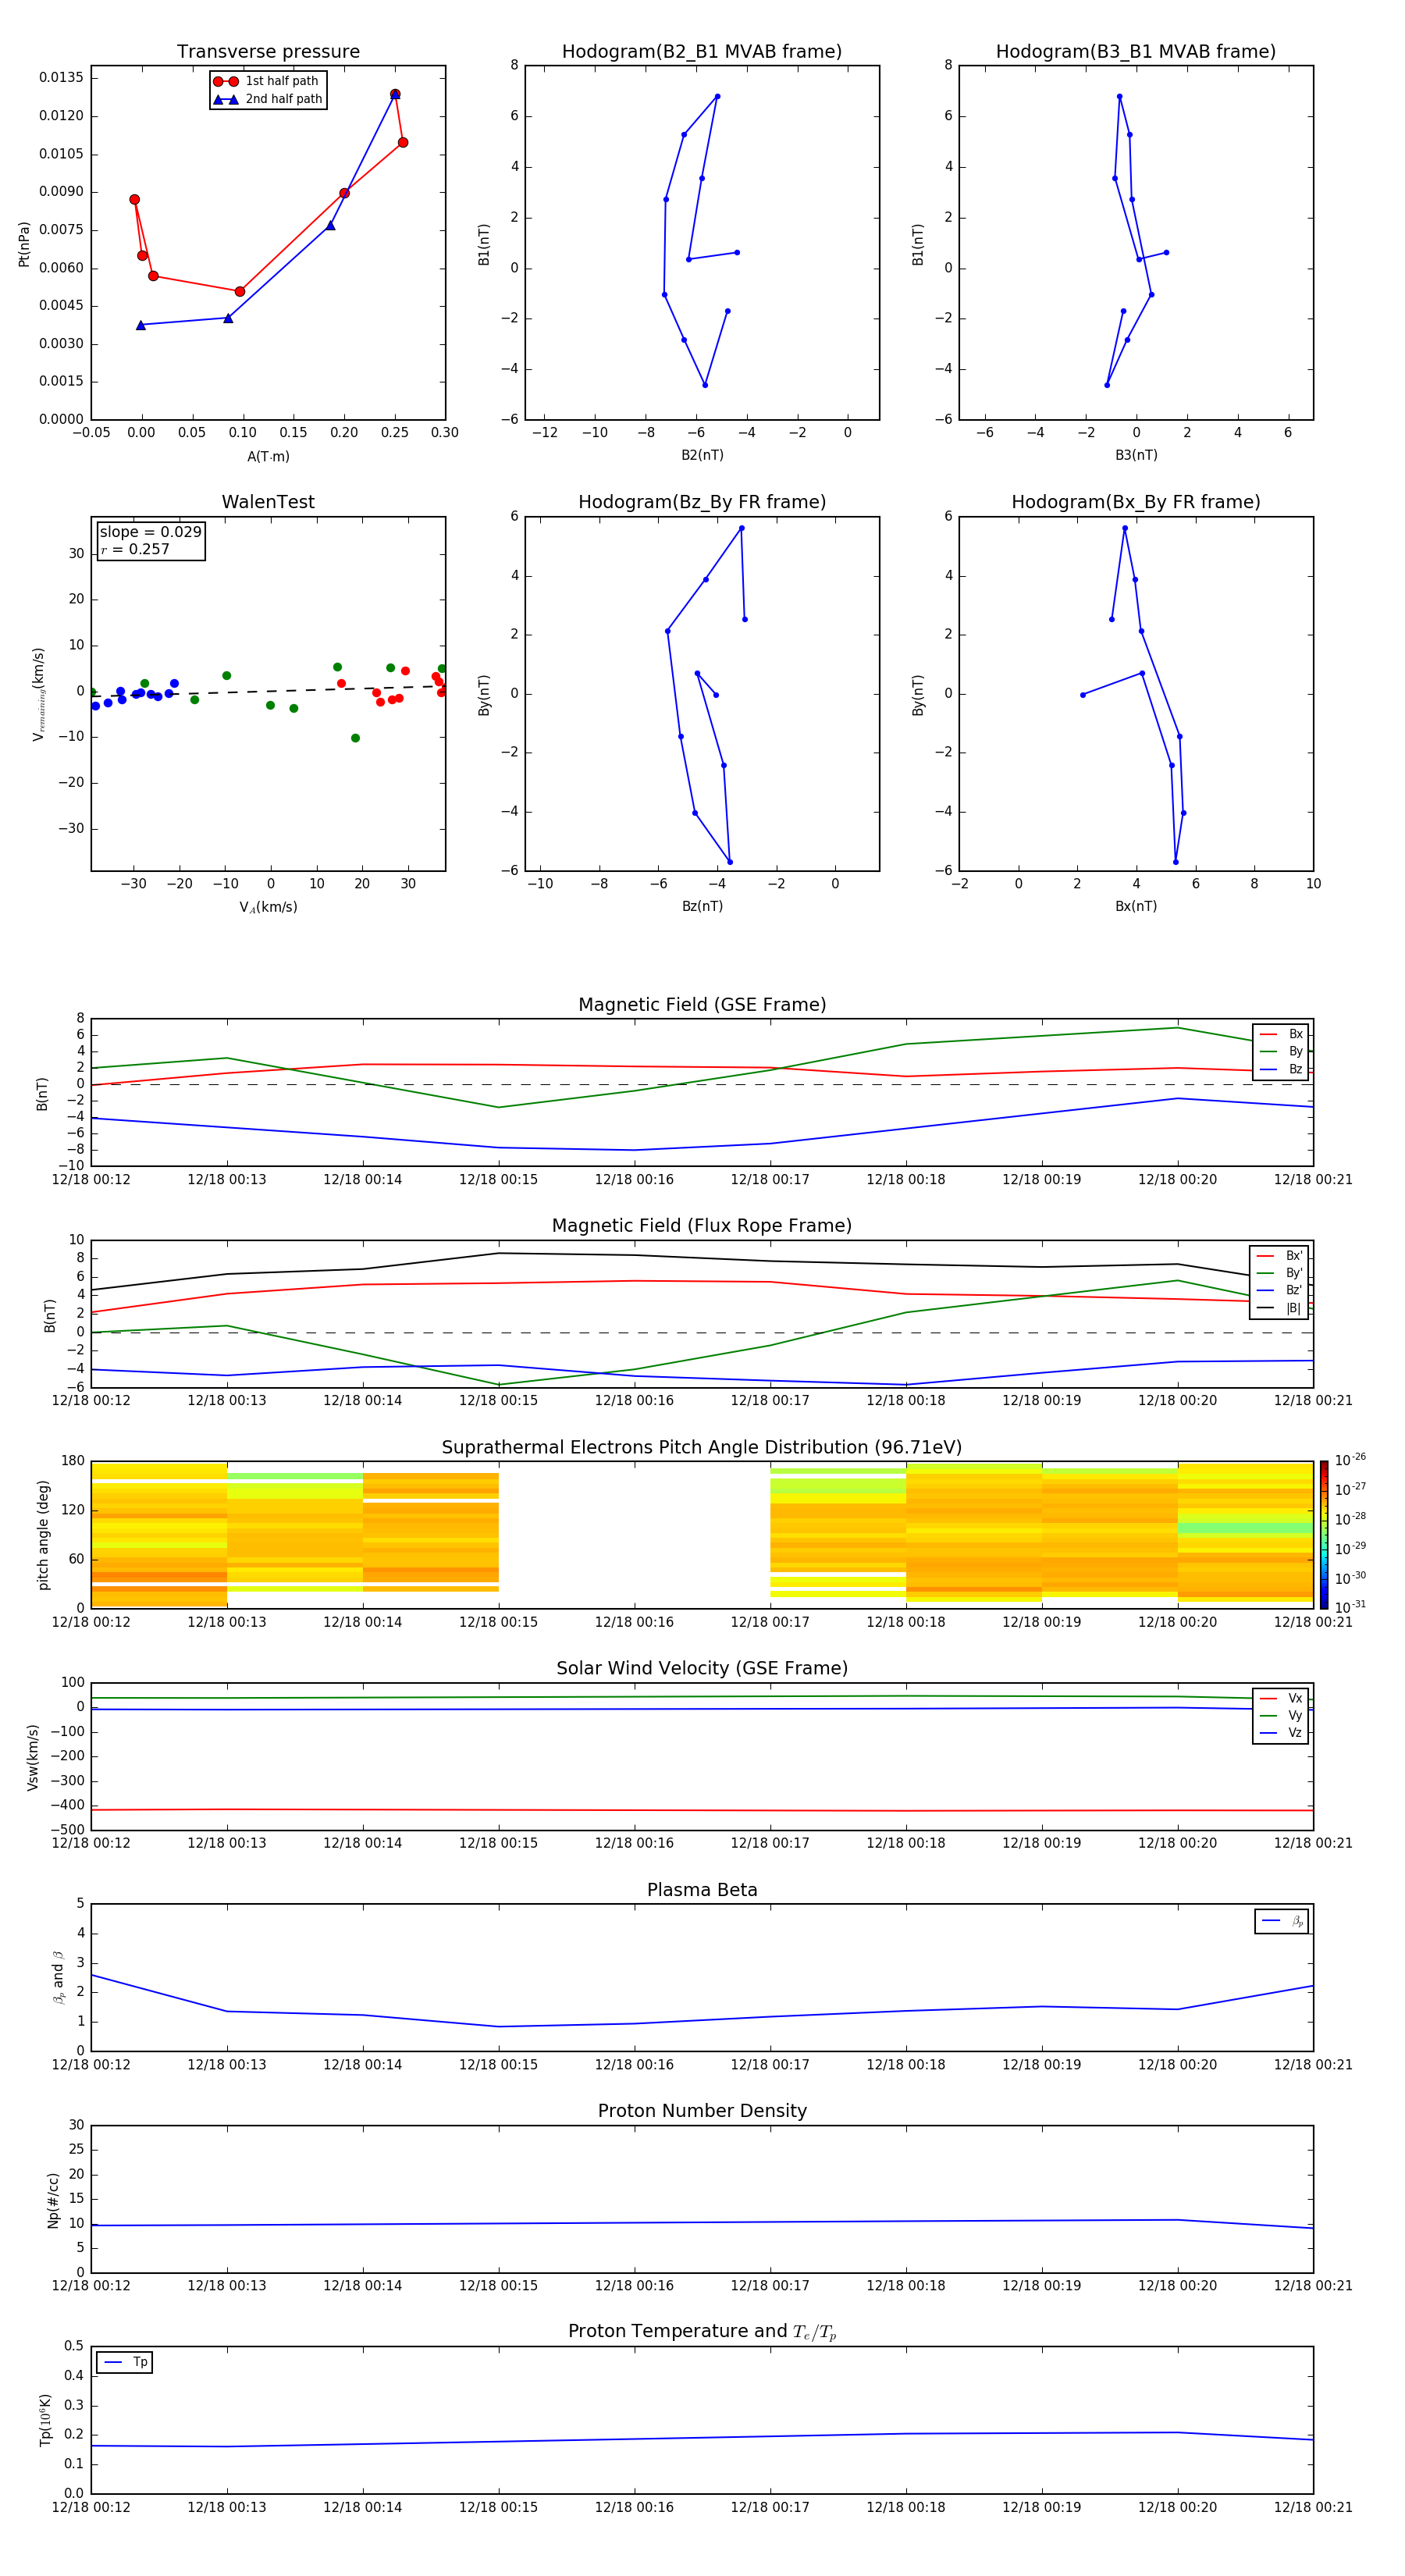Select the '1st half path' legend entry
Viewport: 1405px width, 2576px height.
click(266, 81)
